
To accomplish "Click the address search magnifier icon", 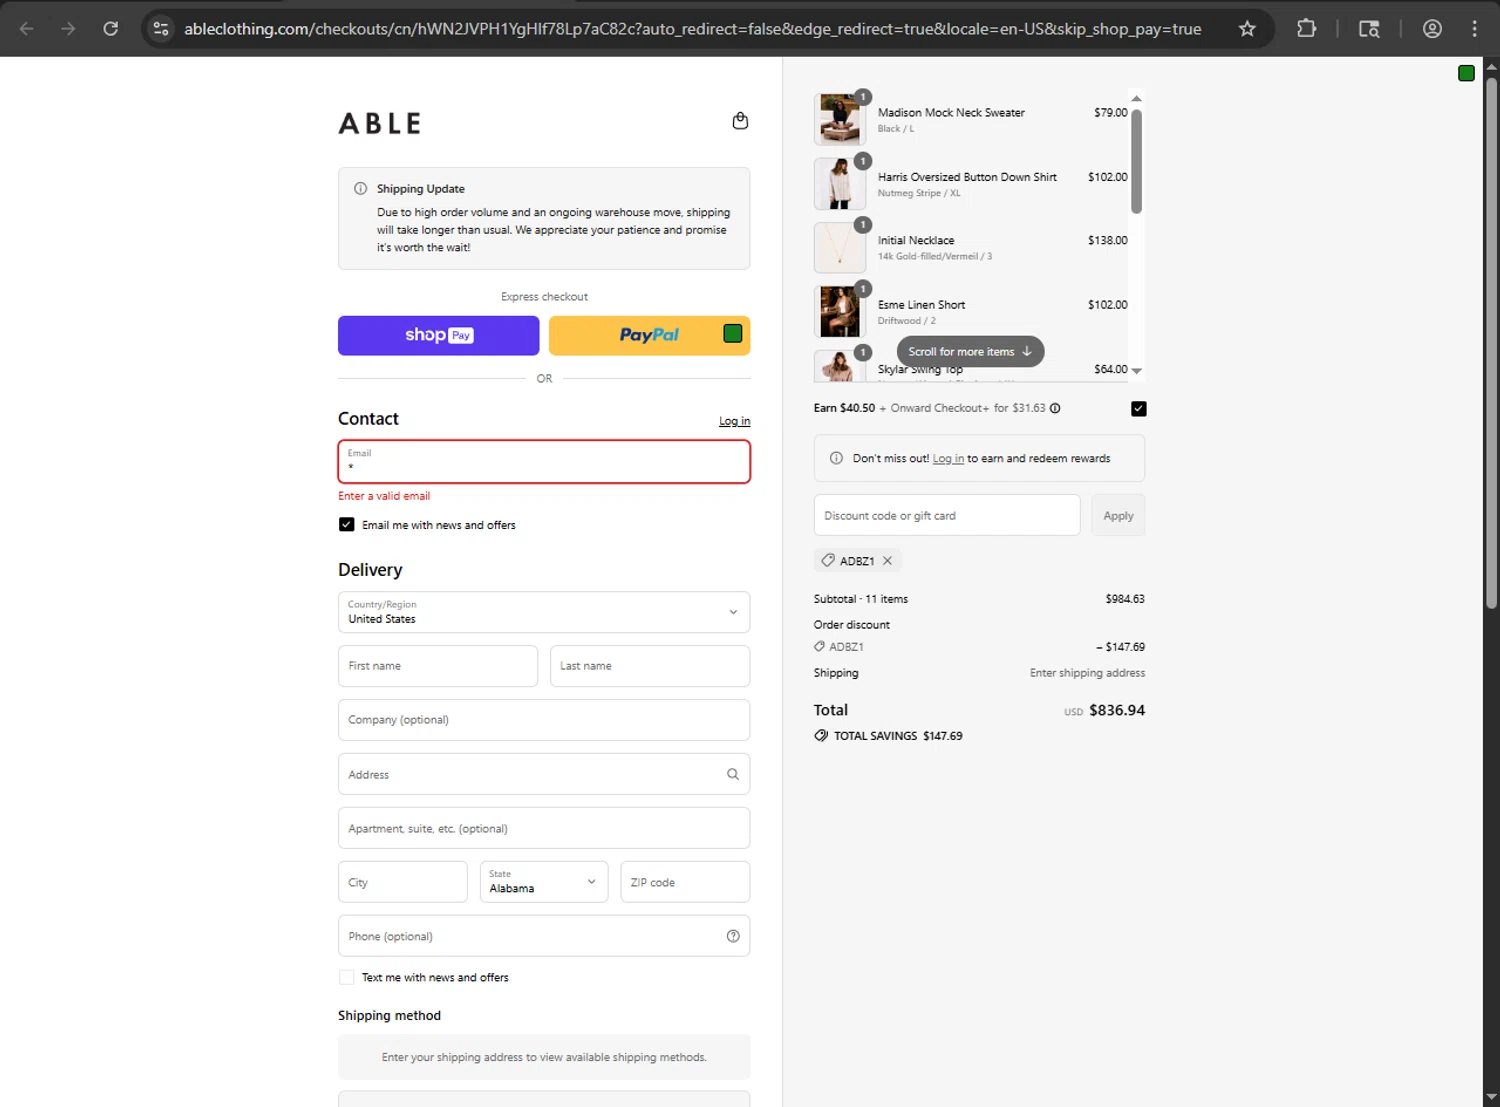I will click(733, 774).
